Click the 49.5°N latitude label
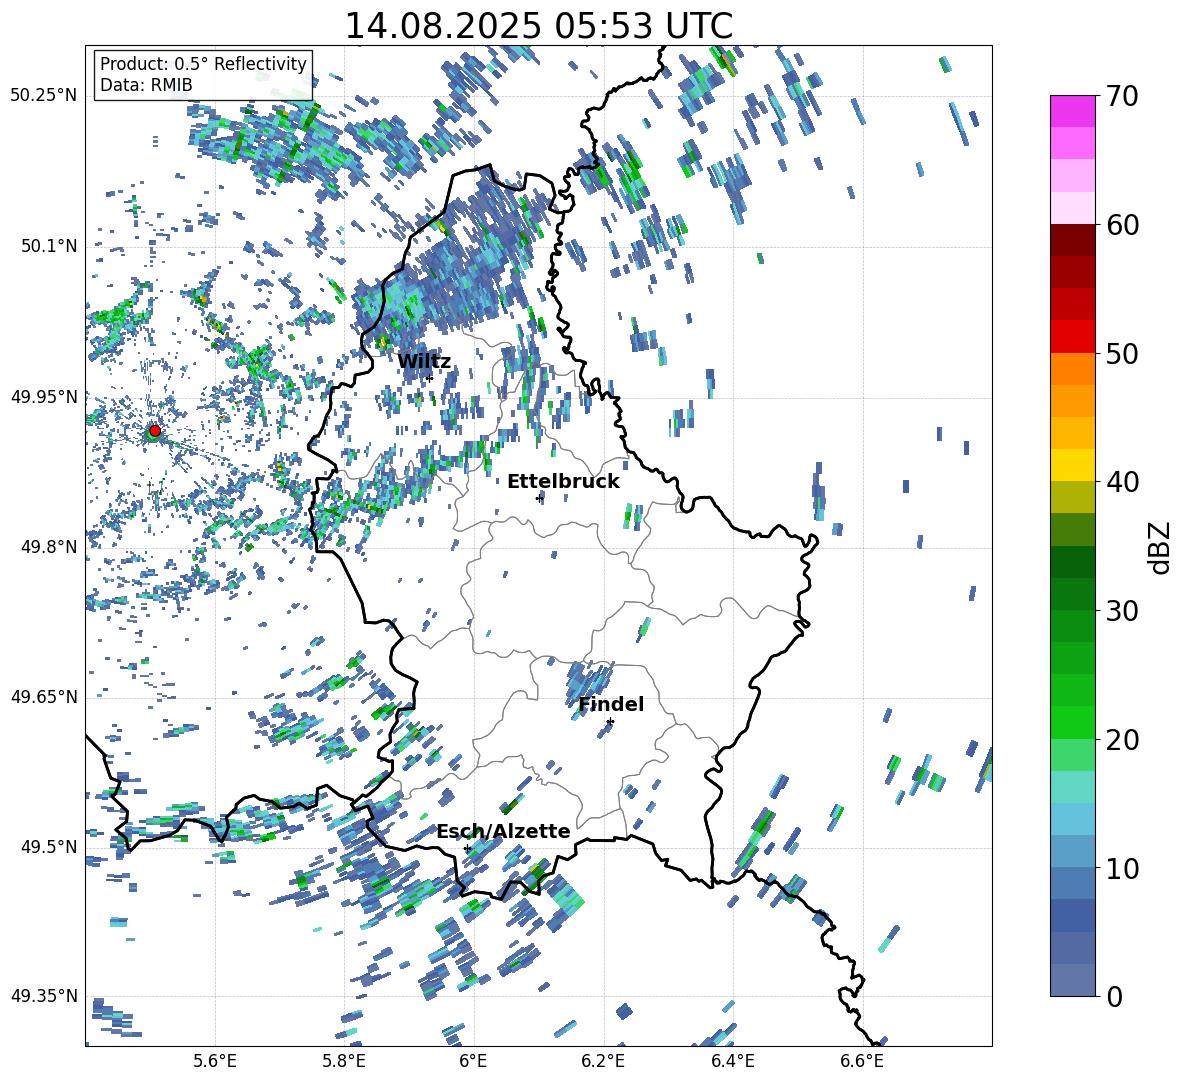This screenshot has width=1184, height=1081. [x=49, y=846]
